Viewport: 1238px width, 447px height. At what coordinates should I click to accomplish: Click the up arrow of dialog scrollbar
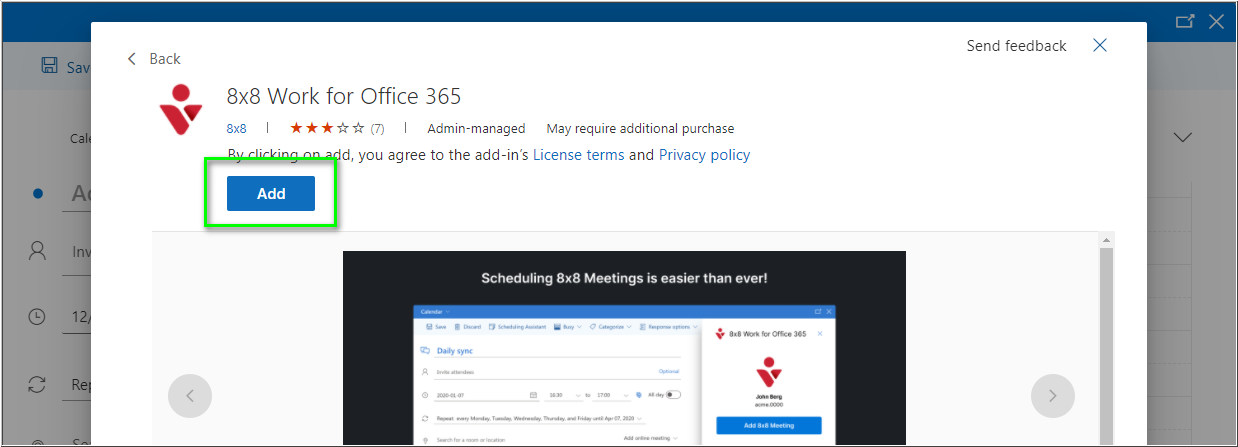pos(1106,240)
